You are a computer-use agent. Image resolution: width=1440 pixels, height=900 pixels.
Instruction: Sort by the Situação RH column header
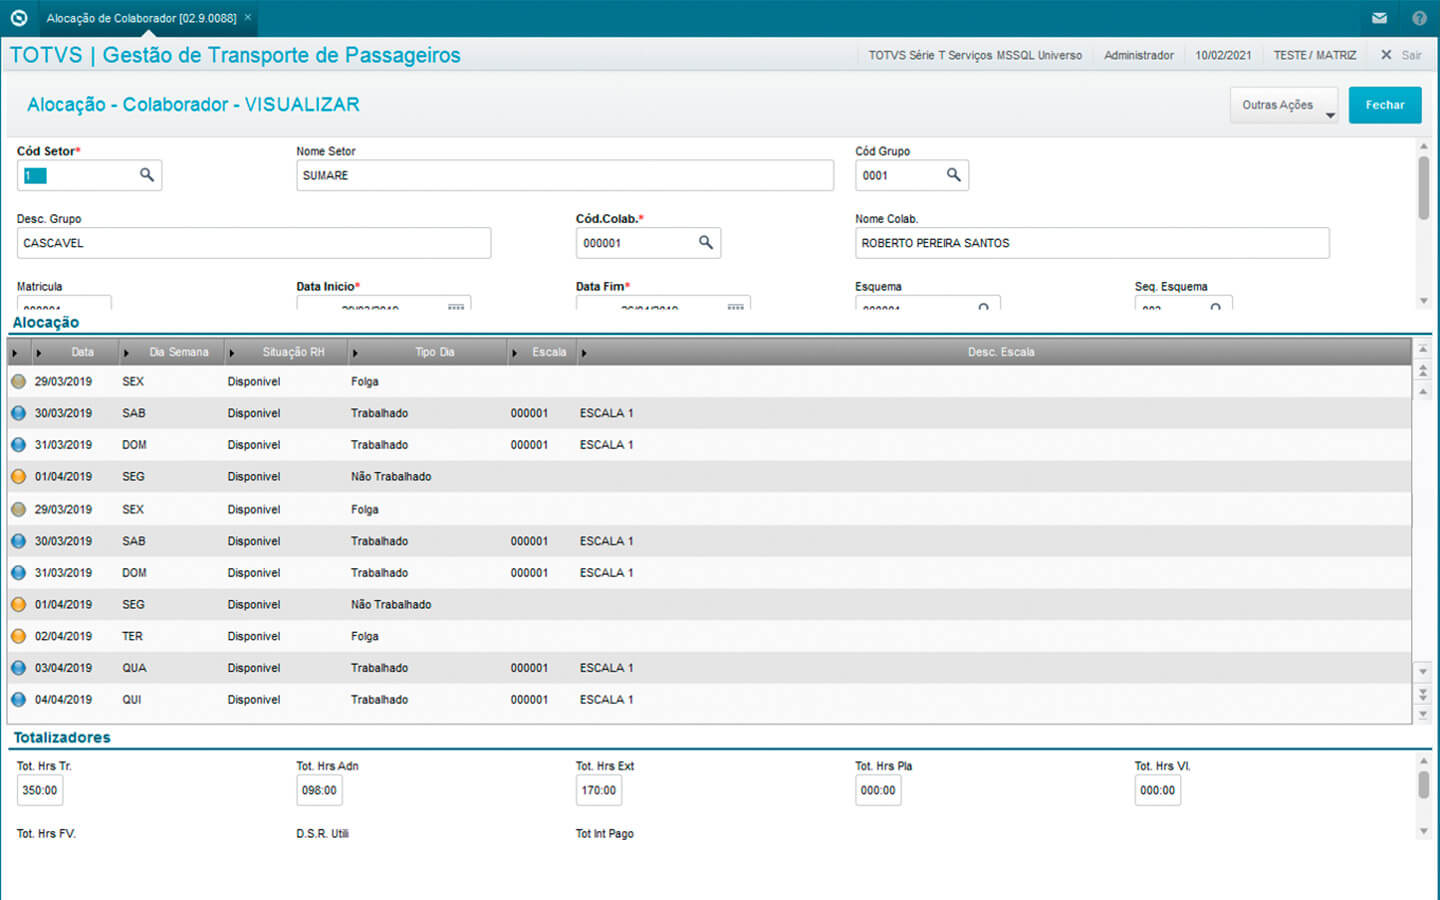[293, 352]
